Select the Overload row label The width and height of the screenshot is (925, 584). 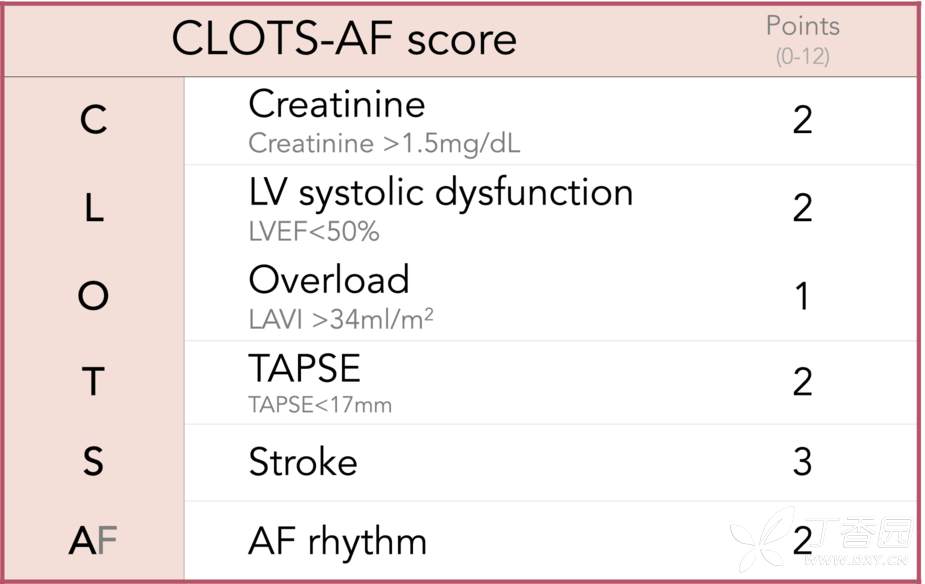point(328,279)
